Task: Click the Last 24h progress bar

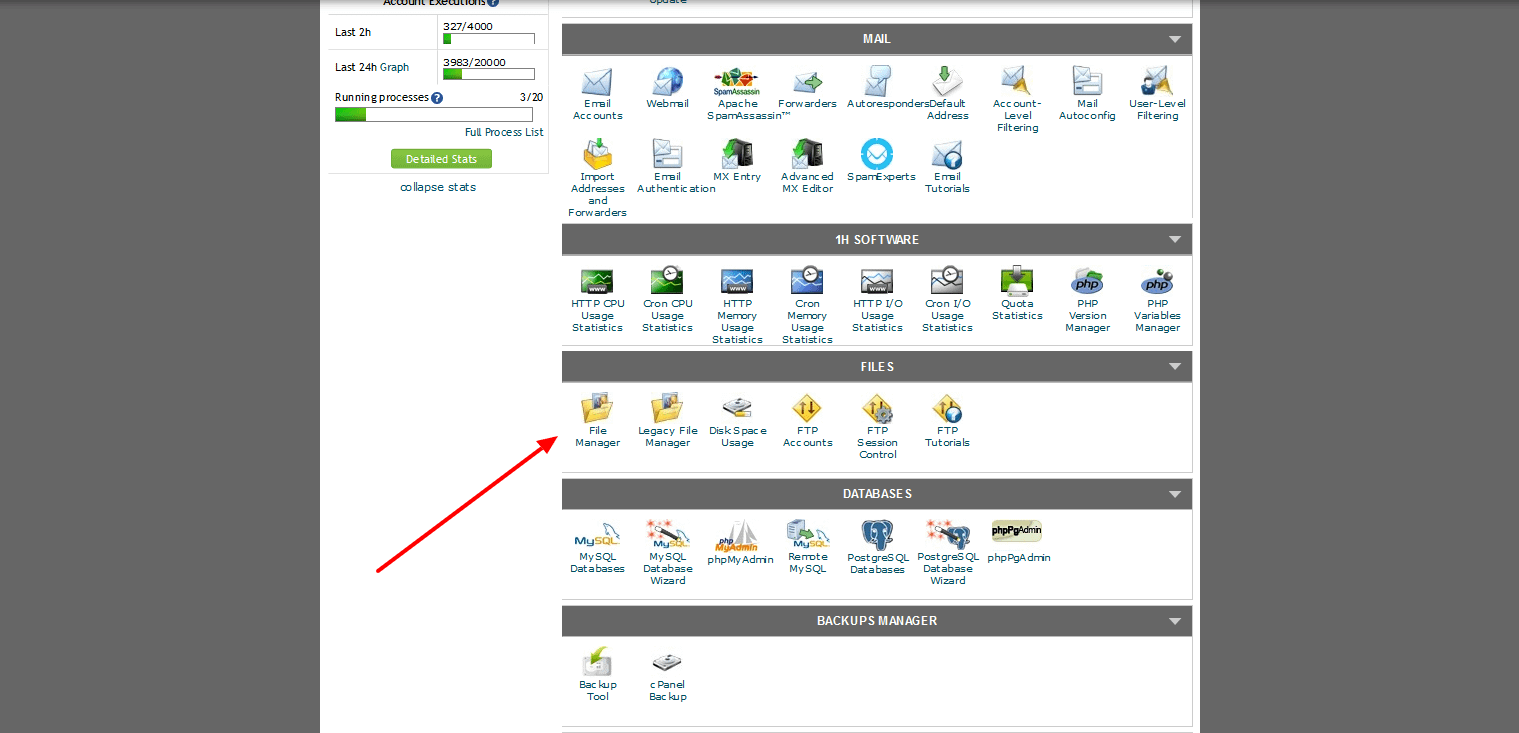Action: click(489, 74)
